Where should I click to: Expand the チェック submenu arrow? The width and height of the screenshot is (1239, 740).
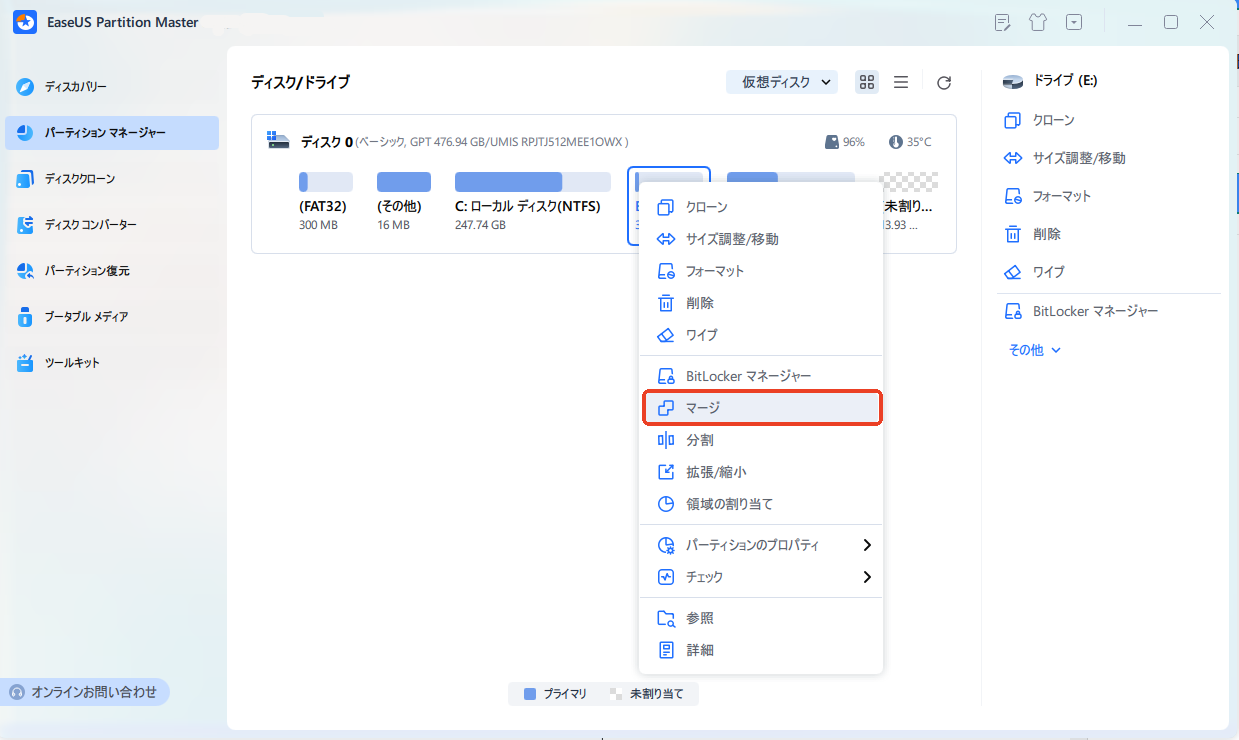point(868,577)
